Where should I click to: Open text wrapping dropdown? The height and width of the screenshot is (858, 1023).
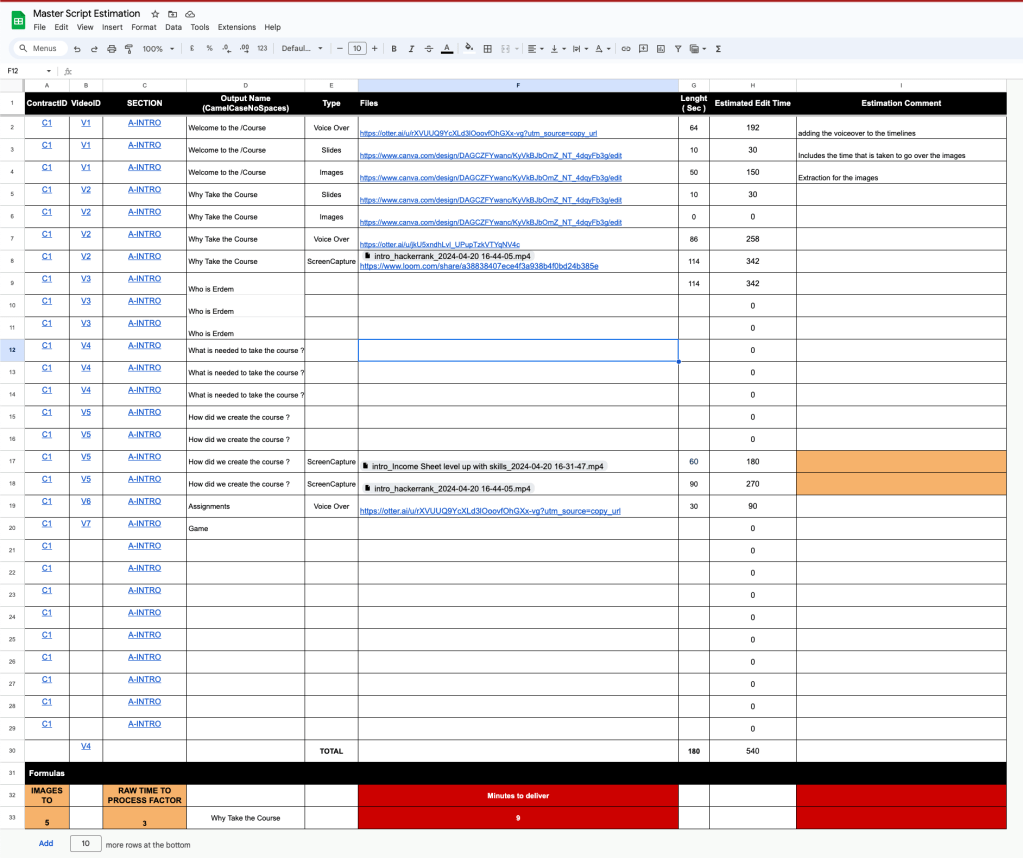click(x=580, y=49)
